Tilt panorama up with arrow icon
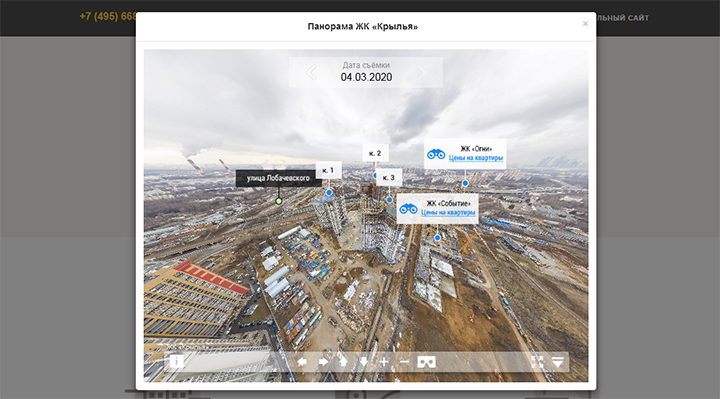 click(x=343, y=362)
